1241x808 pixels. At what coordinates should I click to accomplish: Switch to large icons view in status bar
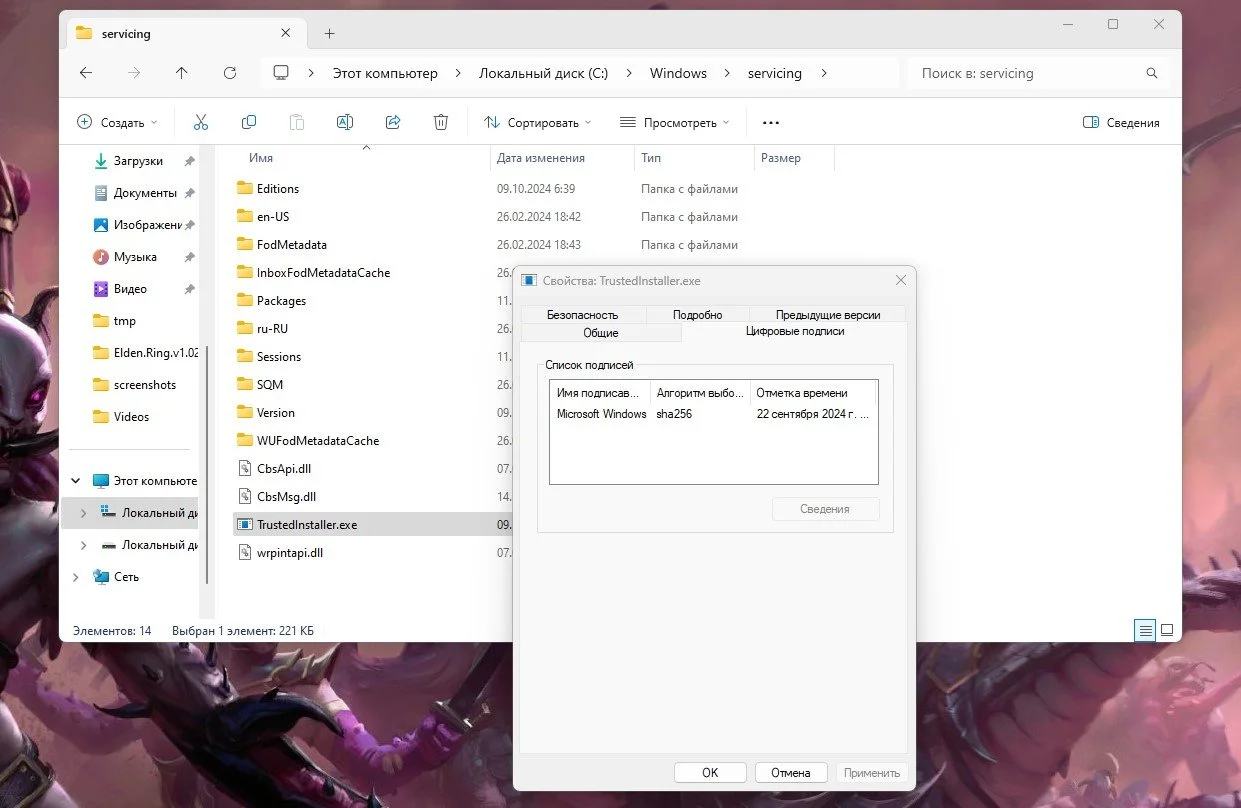1166,630
